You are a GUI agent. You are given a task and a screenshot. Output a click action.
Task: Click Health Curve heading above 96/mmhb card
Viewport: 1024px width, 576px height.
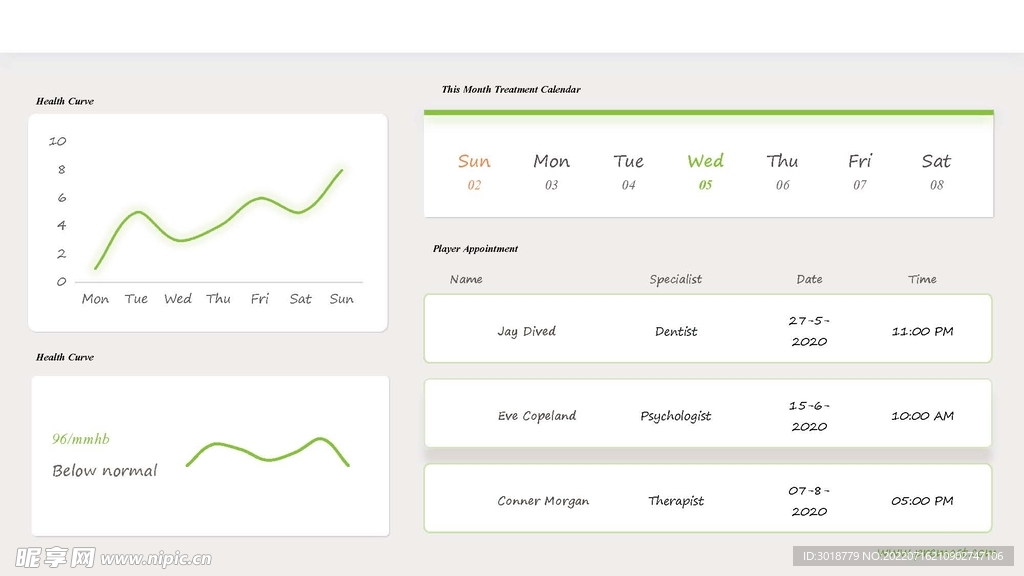point(65,357)
